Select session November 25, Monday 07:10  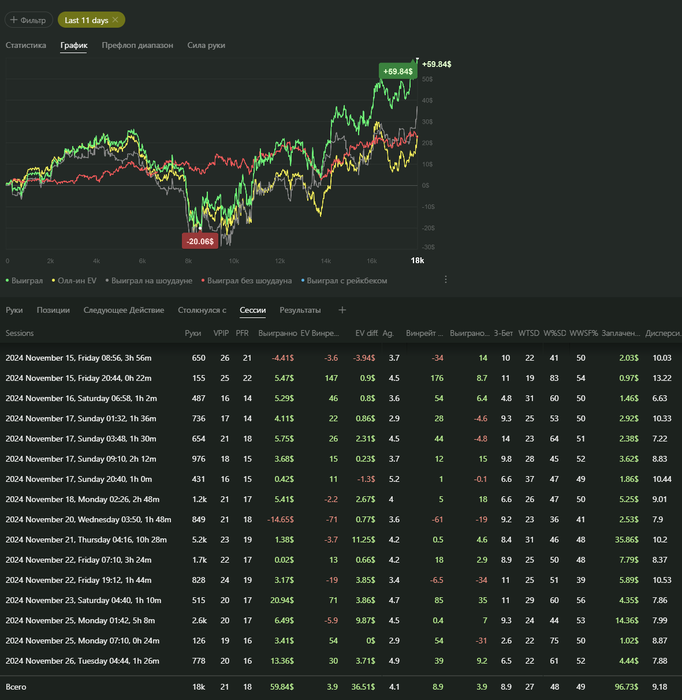pos(341,641)
